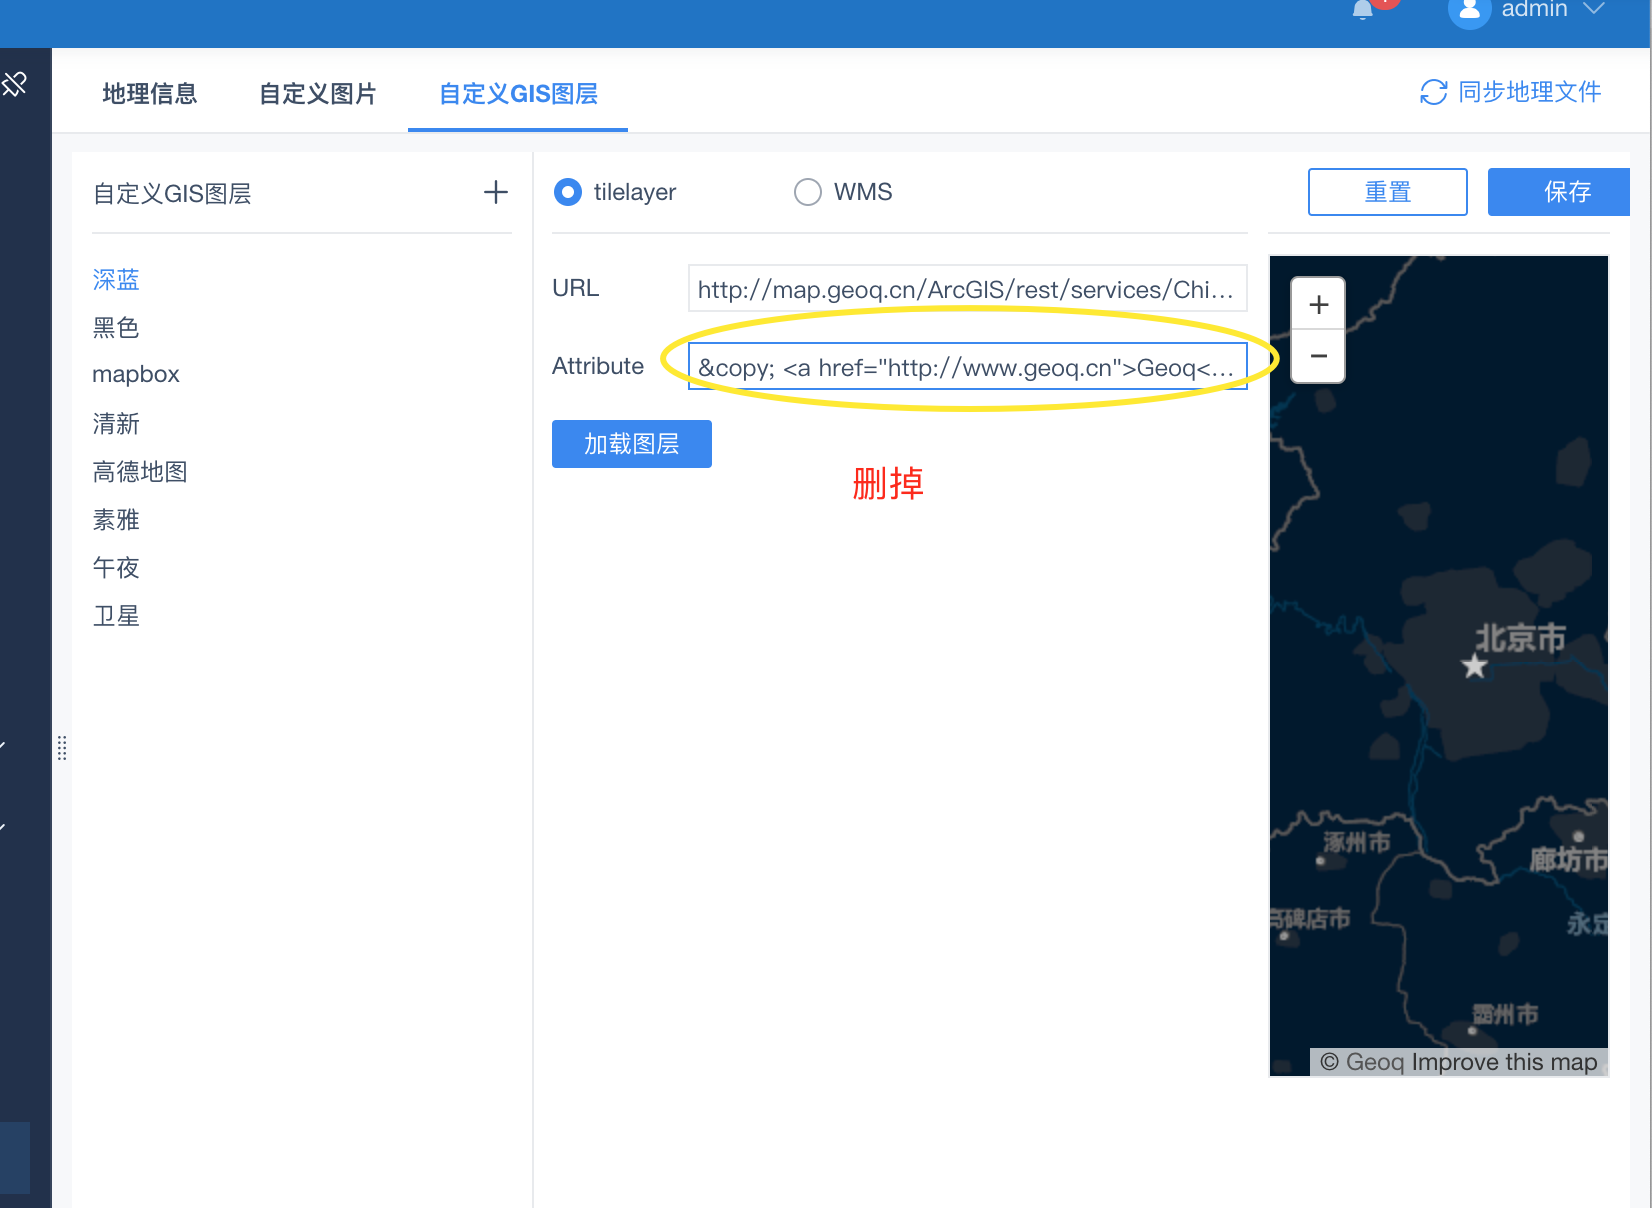Select the 清新 layer in list

tap(116, 424)
